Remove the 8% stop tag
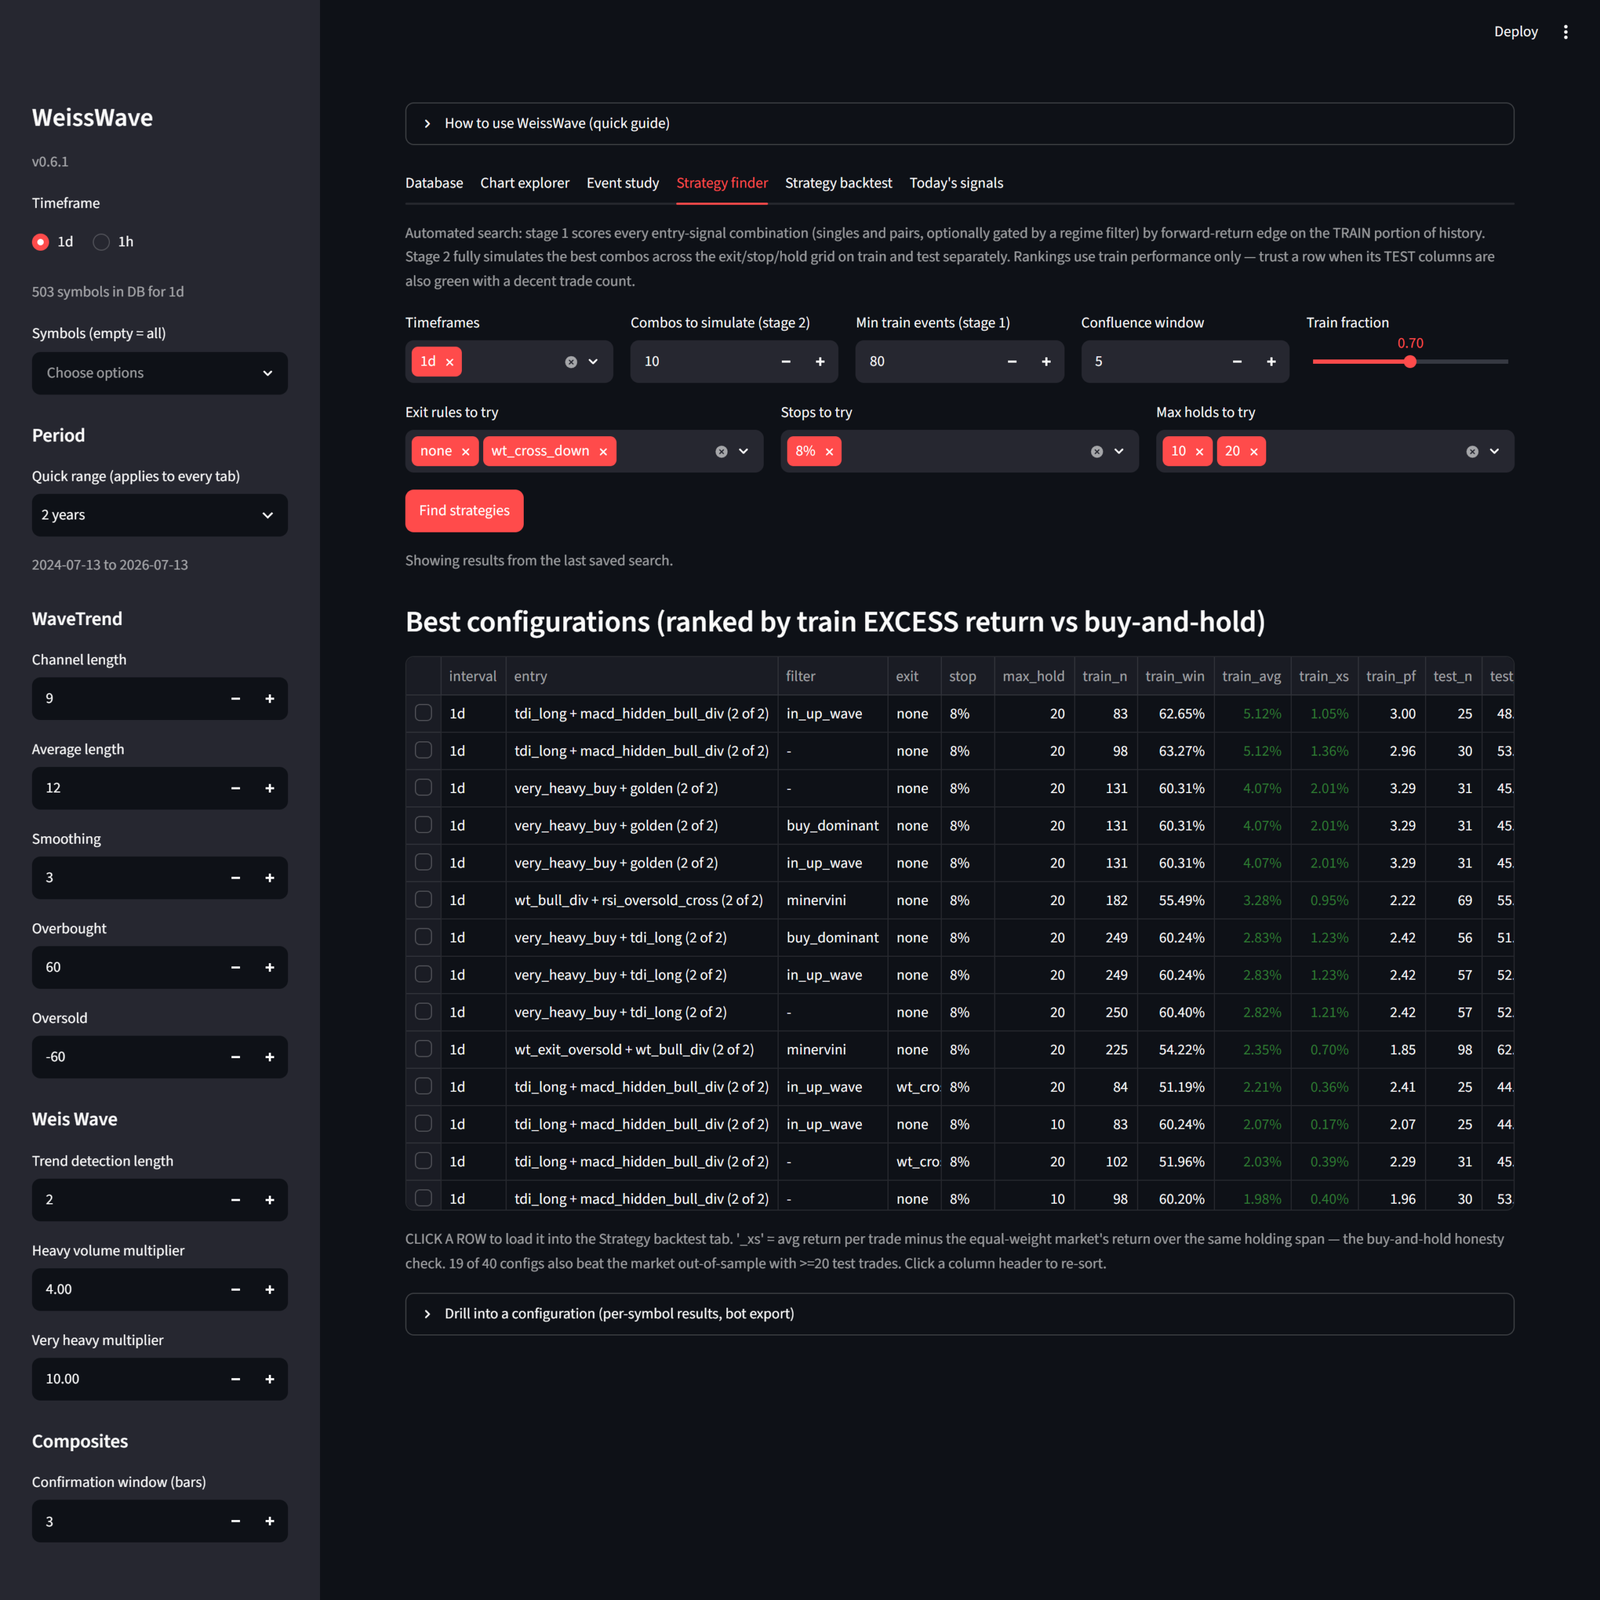The width and height of the screenshot is (1600, 1600). point(829,452)
